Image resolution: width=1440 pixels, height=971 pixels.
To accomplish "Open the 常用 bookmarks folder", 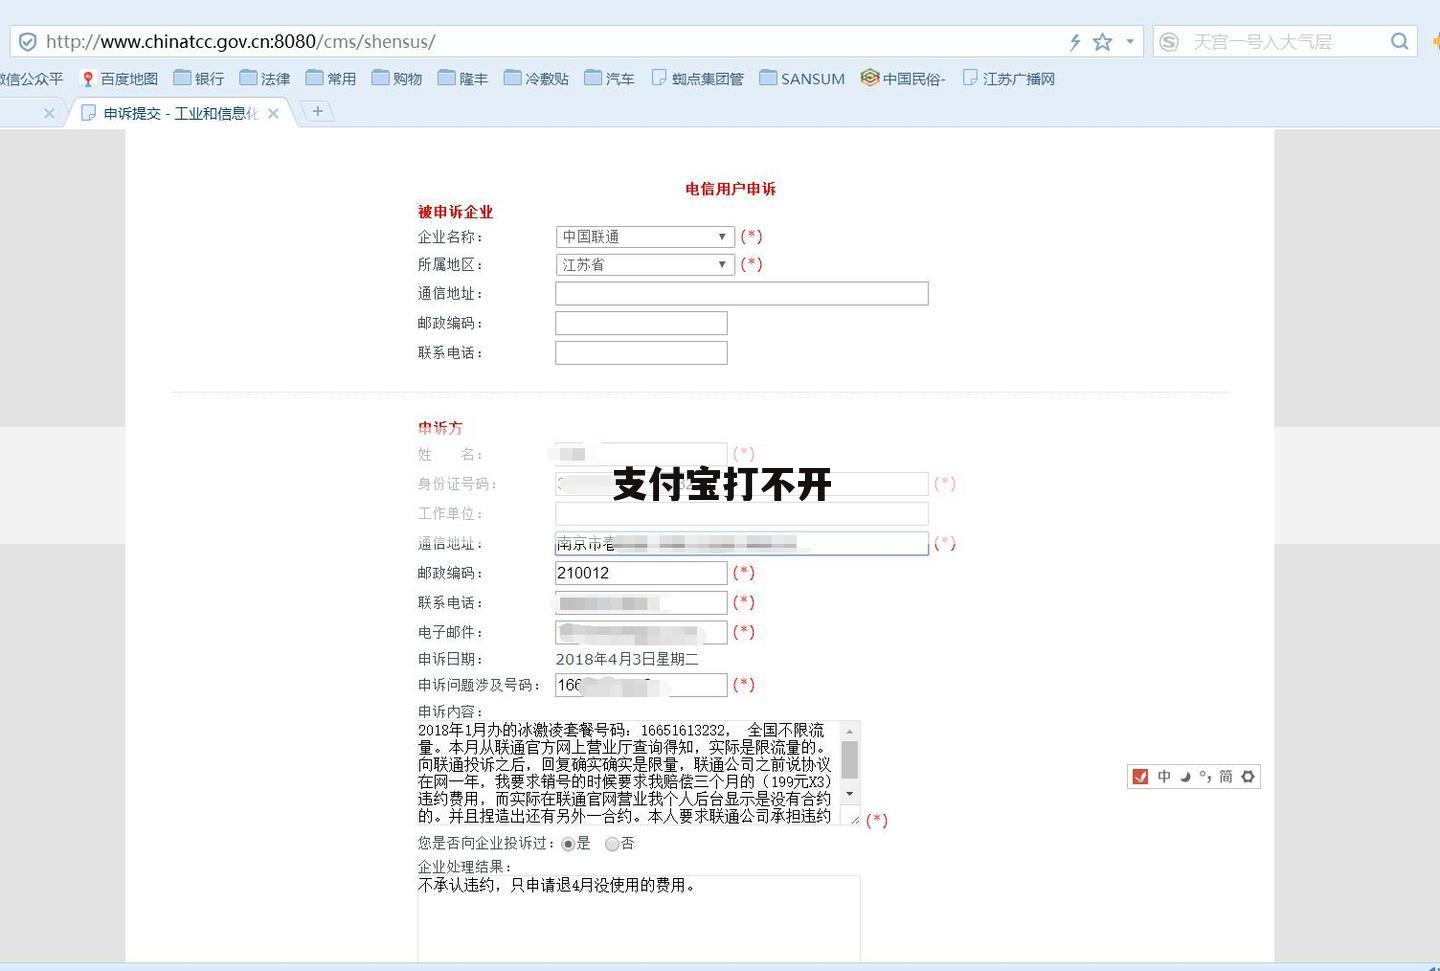I will (331, 78).
